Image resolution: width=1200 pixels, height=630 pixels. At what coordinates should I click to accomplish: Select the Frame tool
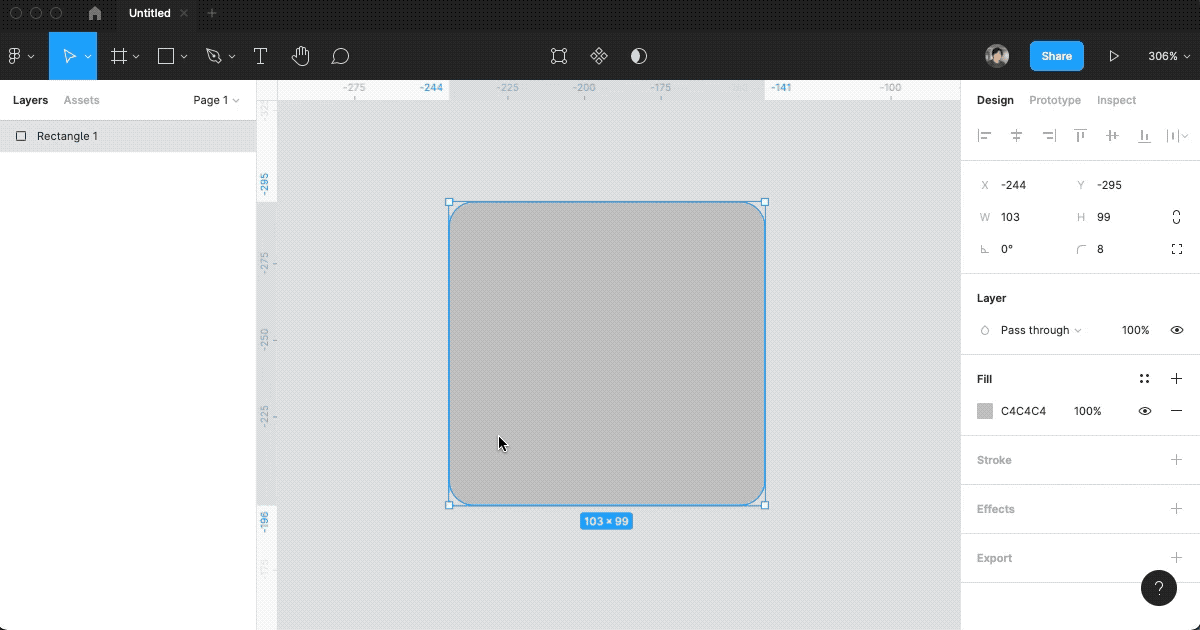119,56
